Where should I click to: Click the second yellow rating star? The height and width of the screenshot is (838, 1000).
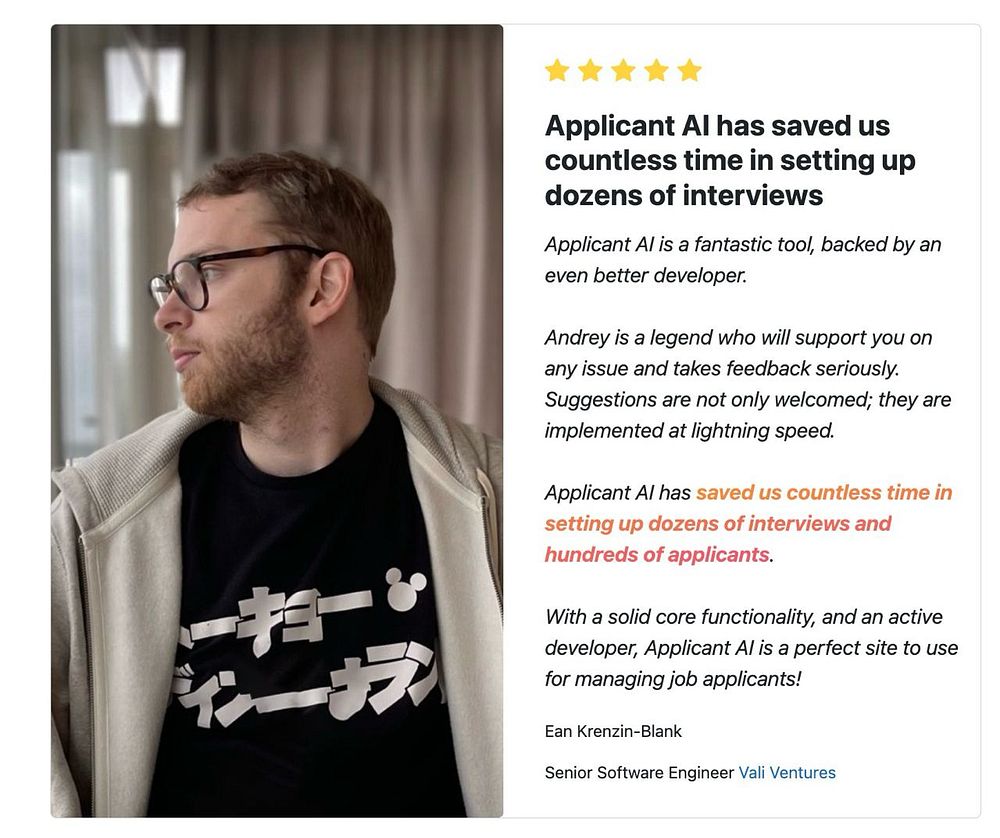point(590,70)
